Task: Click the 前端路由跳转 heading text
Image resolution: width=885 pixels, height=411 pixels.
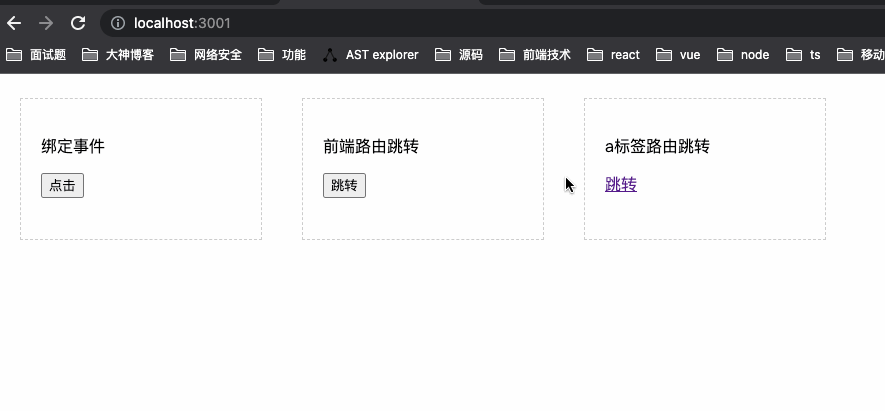Action: point(371,147)
